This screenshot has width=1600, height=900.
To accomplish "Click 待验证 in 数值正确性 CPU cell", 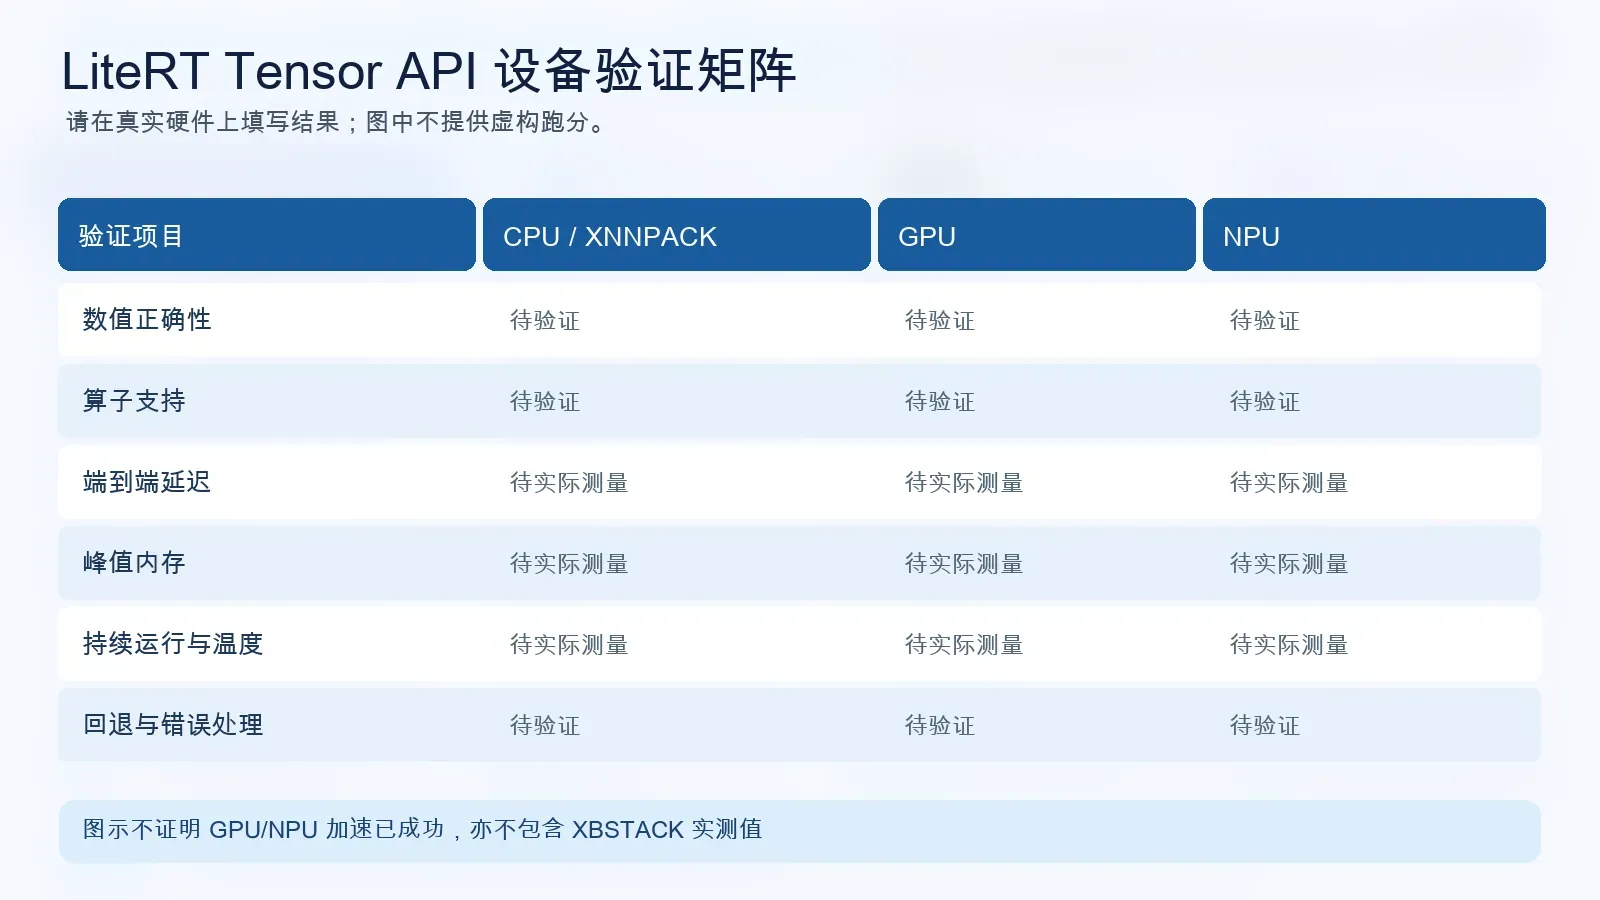I will (545, 321).
